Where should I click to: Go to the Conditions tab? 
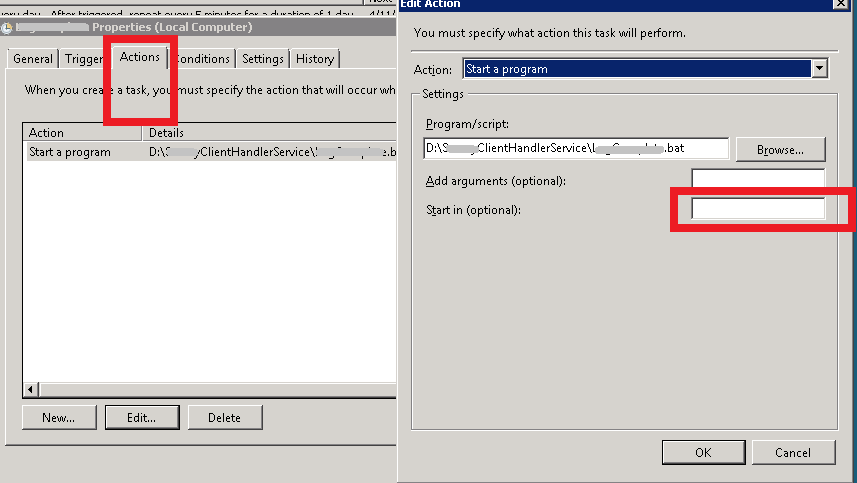pyautogui.click(x=205, y=59)
